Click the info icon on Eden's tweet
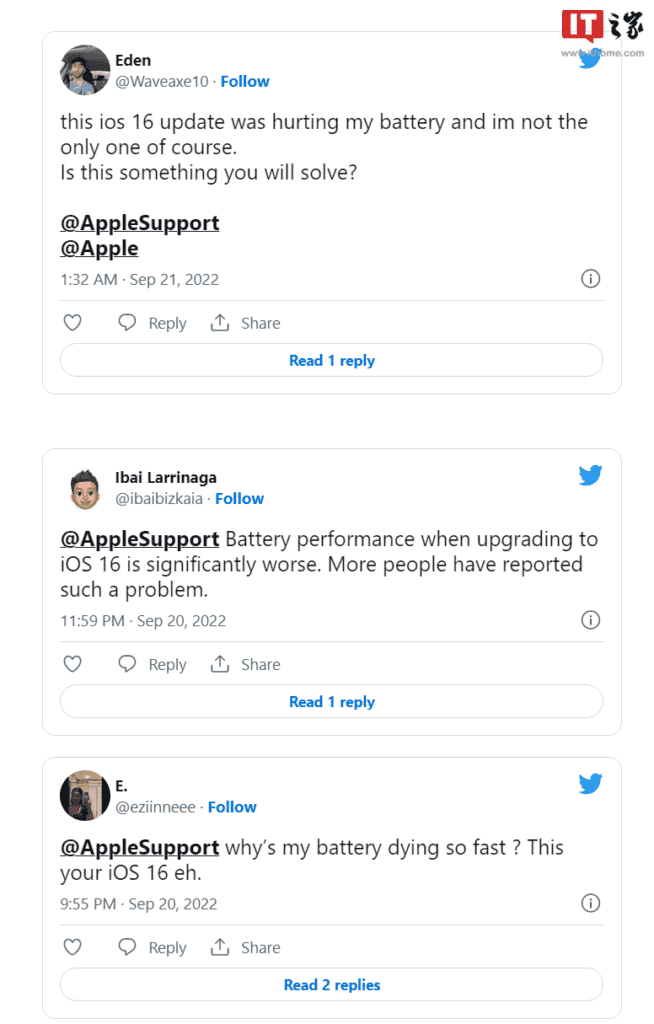The height and width of the screenshot is (1024, 654). [x=590, y=279]
